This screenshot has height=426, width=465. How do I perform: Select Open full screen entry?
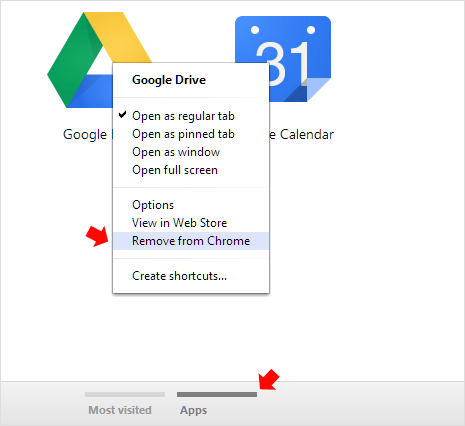click(191, 170)
